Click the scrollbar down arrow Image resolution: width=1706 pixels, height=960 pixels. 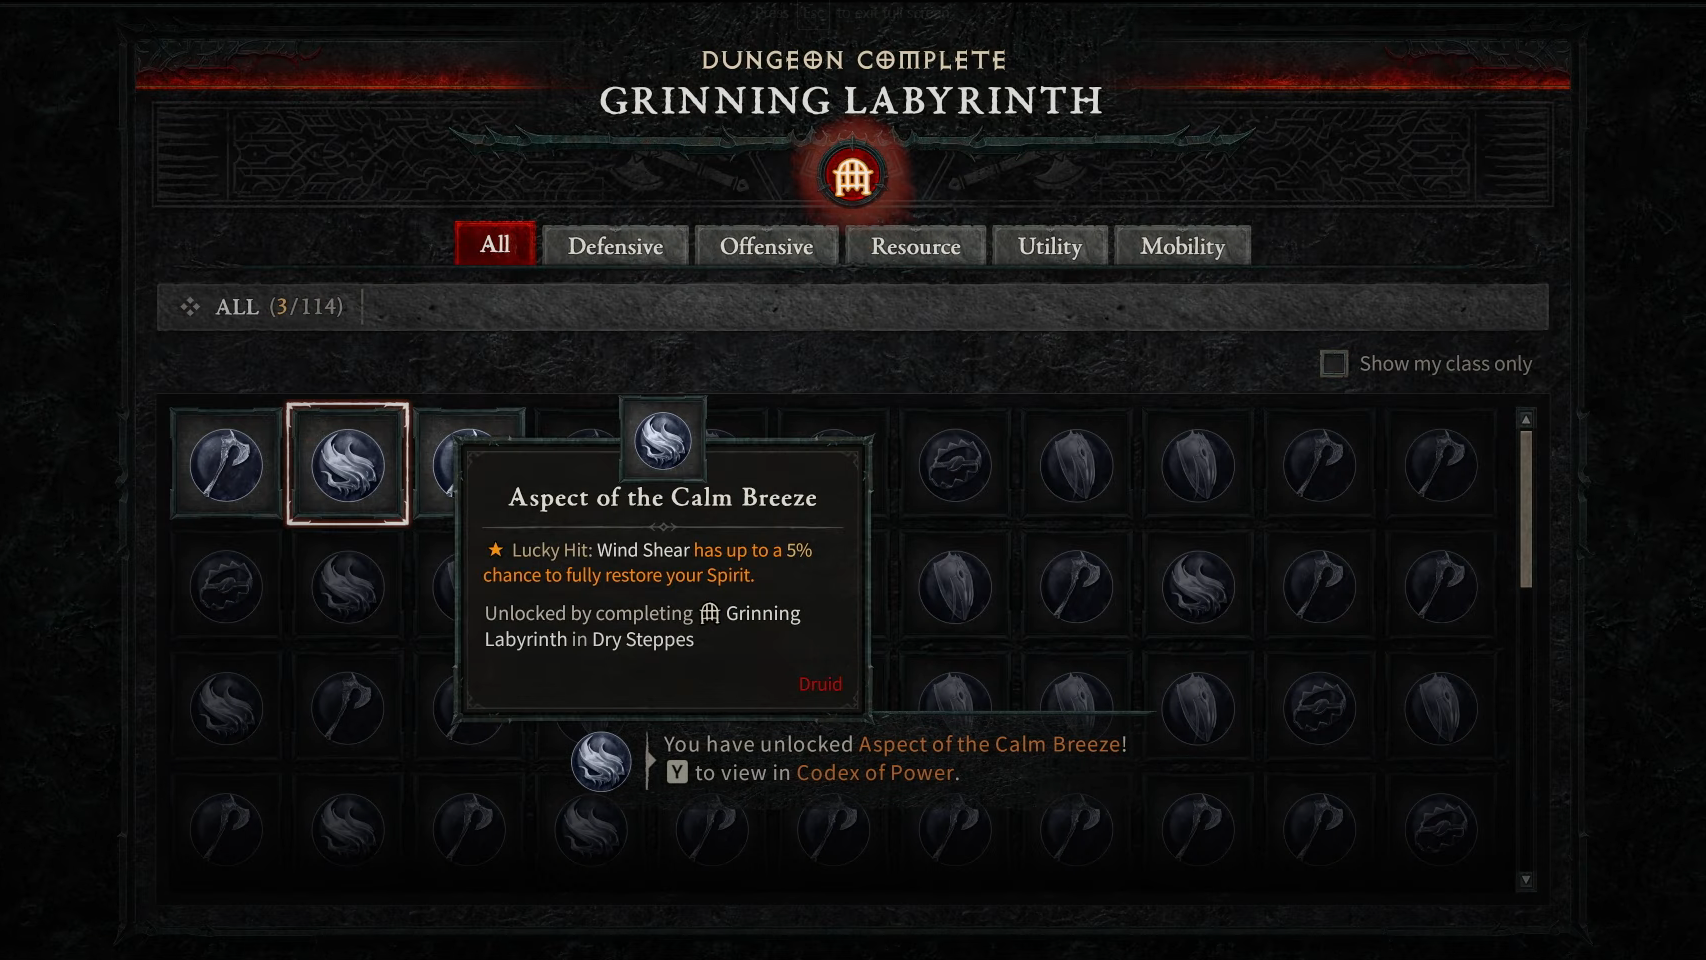tap(1526, 880)
